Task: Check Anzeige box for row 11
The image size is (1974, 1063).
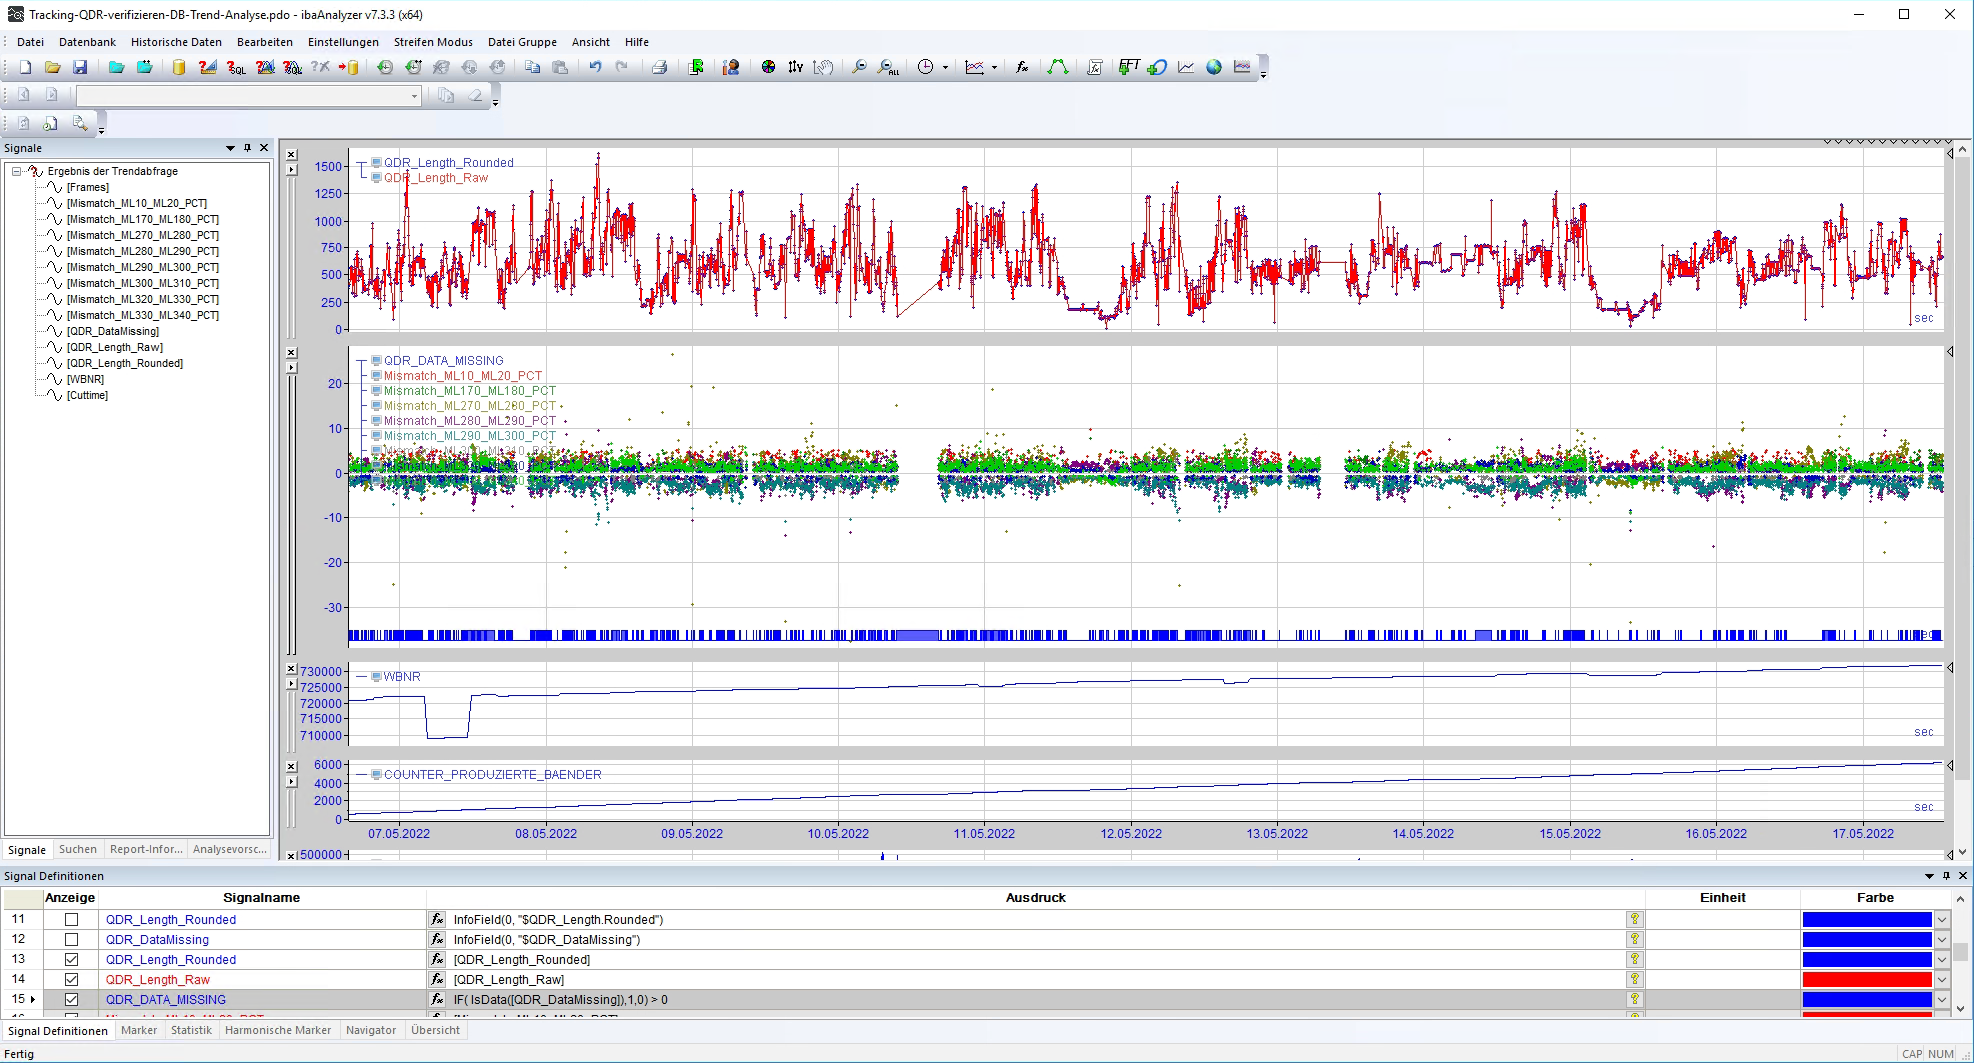Action: pos(71,920)
